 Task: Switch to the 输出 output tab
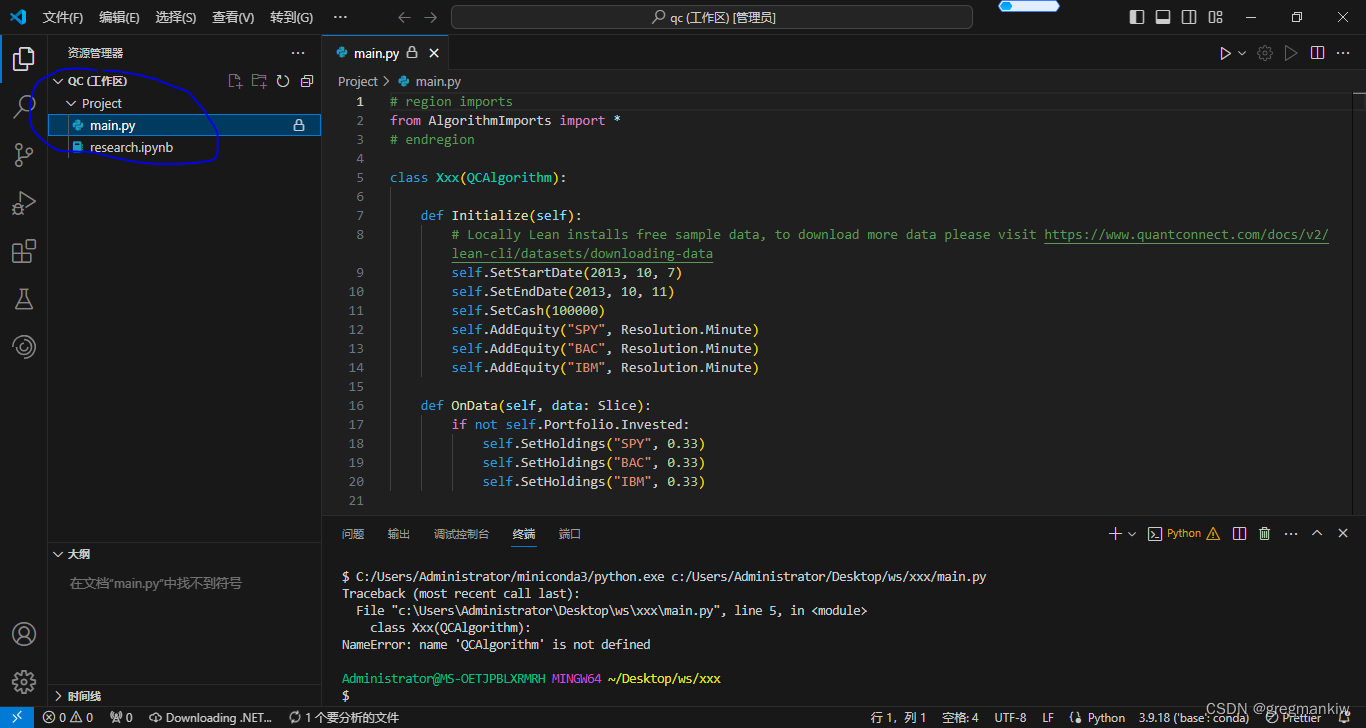[399, 534]
